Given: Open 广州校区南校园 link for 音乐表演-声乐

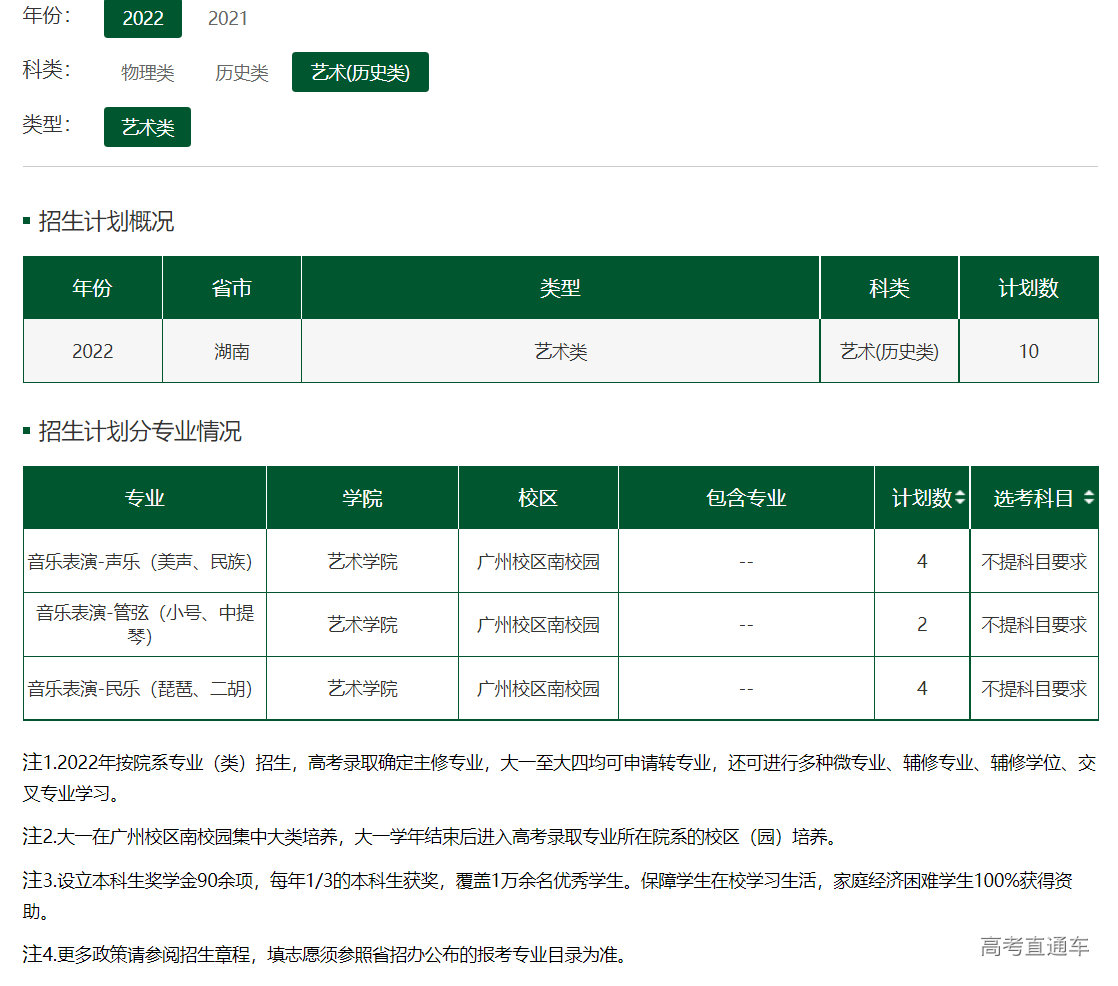Looking at the screenshot, I should pyautogui.click(x=537, y=561).
